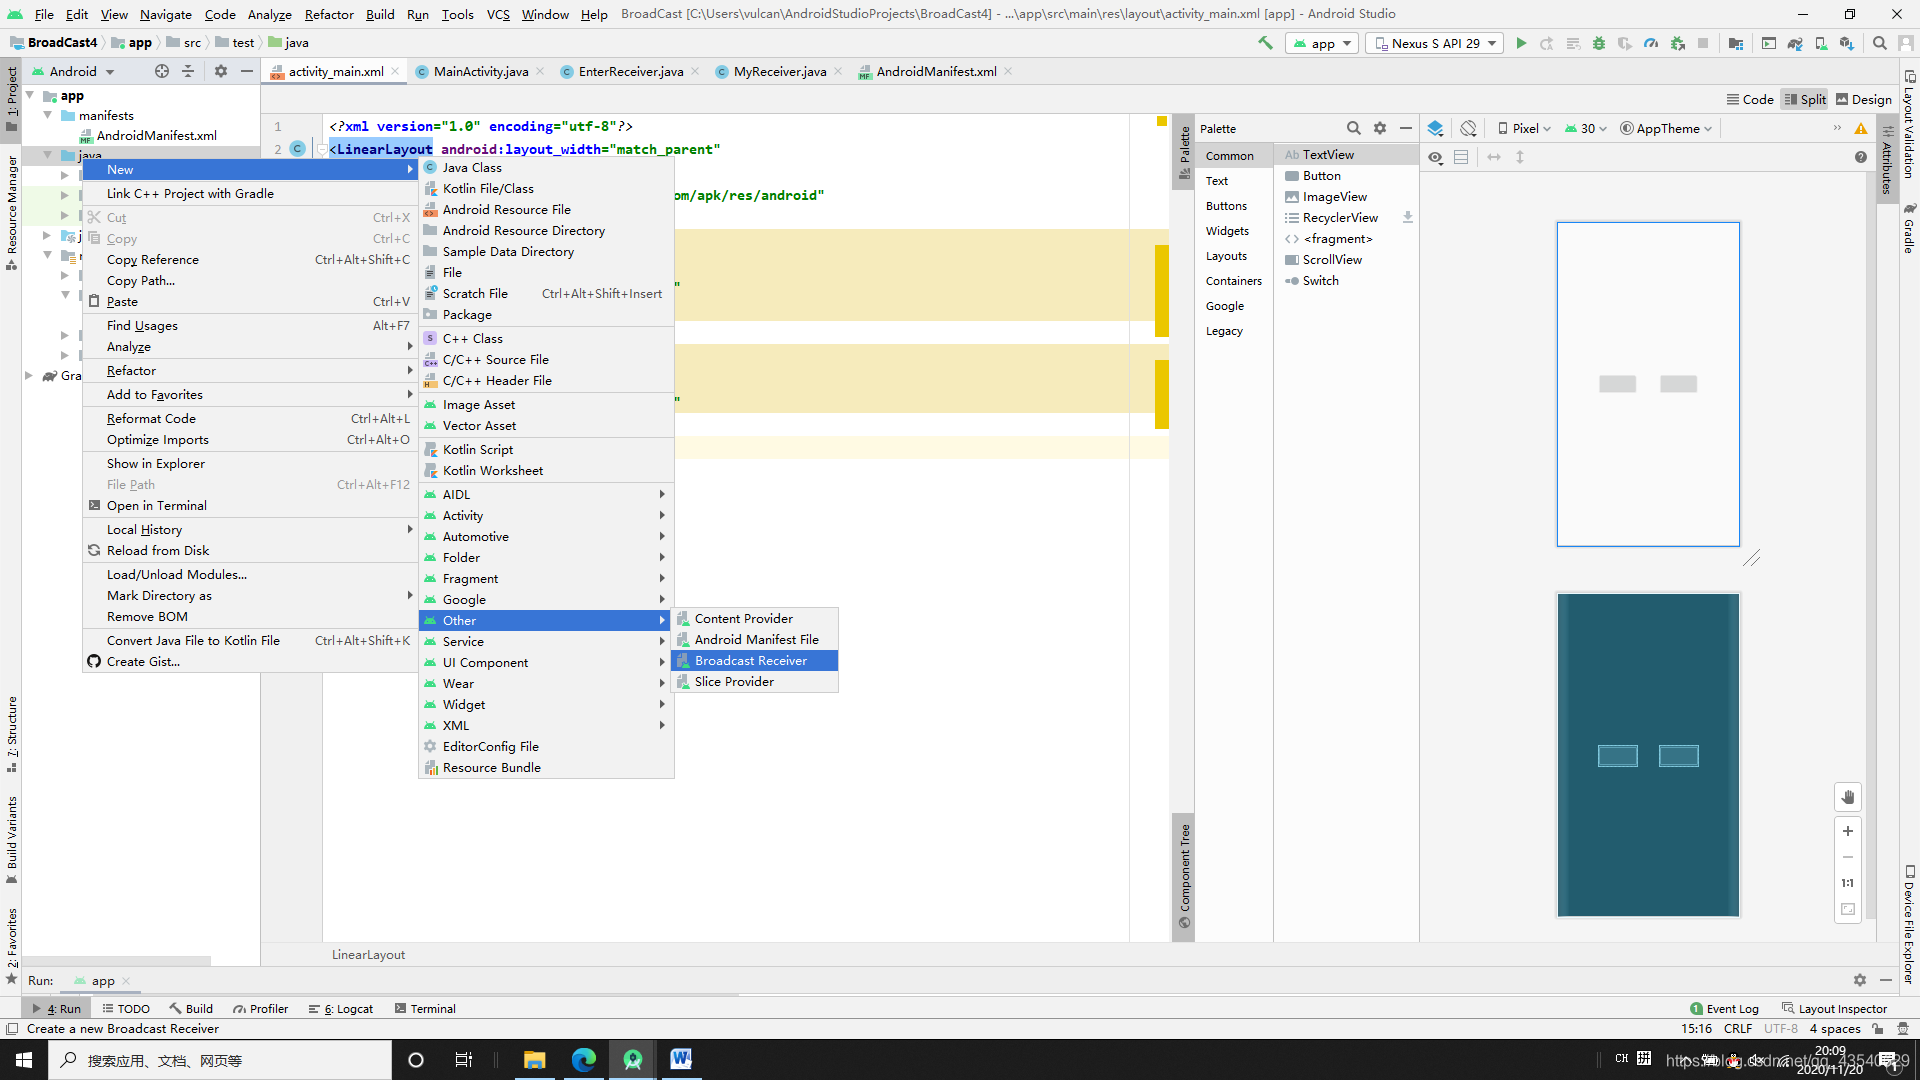
Task: Open the app run configuration dropdown
Action: (1322, 43)
